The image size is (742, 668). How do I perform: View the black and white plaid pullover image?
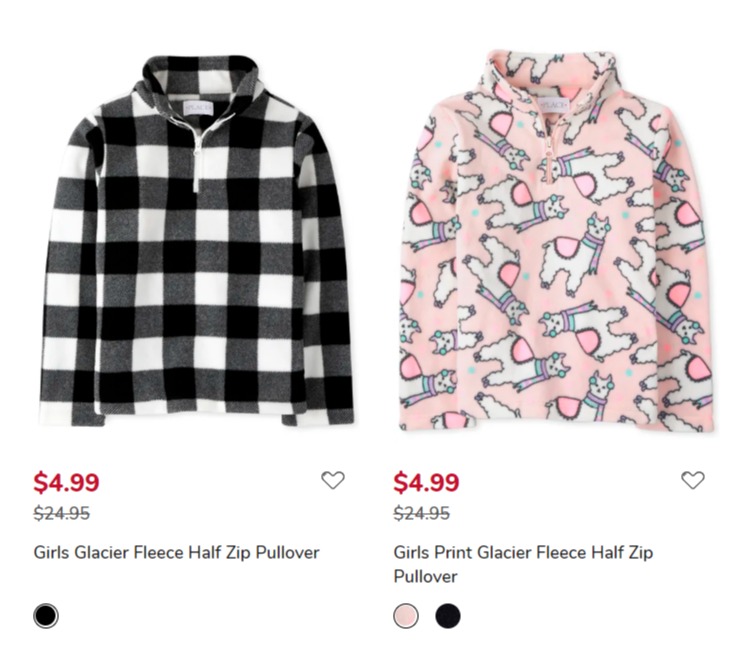(196, 241)
